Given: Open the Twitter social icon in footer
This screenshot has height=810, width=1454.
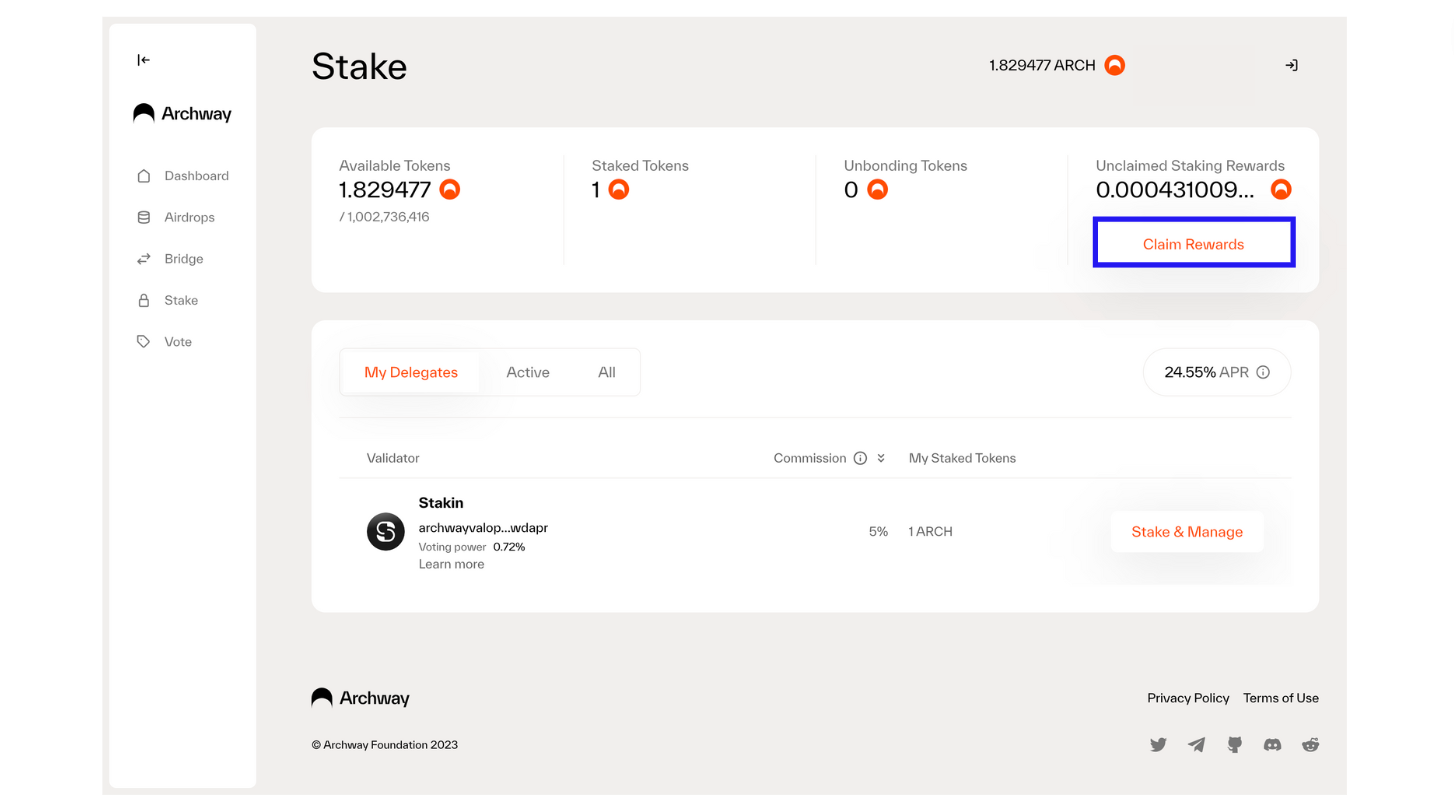Looking at the screenshot, I should pyautogui.click(x=1158, y=744).
